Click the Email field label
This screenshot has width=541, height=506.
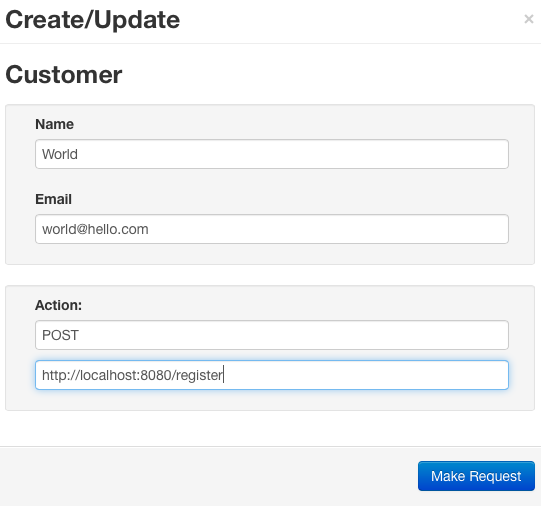pos(53,199)
